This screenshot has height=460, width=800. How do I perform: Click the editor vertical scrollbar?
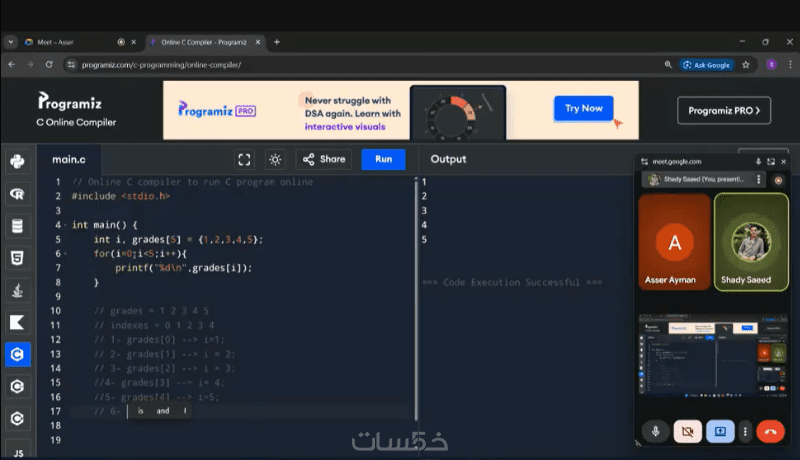tap(416, 298)
